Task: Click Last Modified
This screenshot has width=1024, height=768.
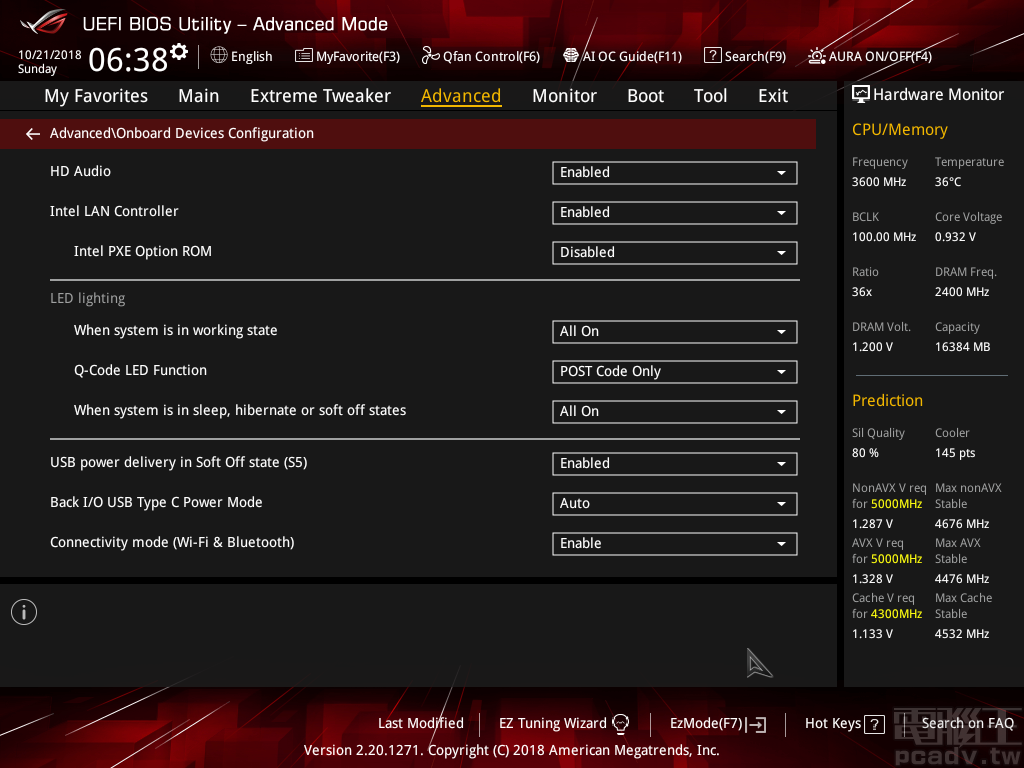Action: point(421,723)
